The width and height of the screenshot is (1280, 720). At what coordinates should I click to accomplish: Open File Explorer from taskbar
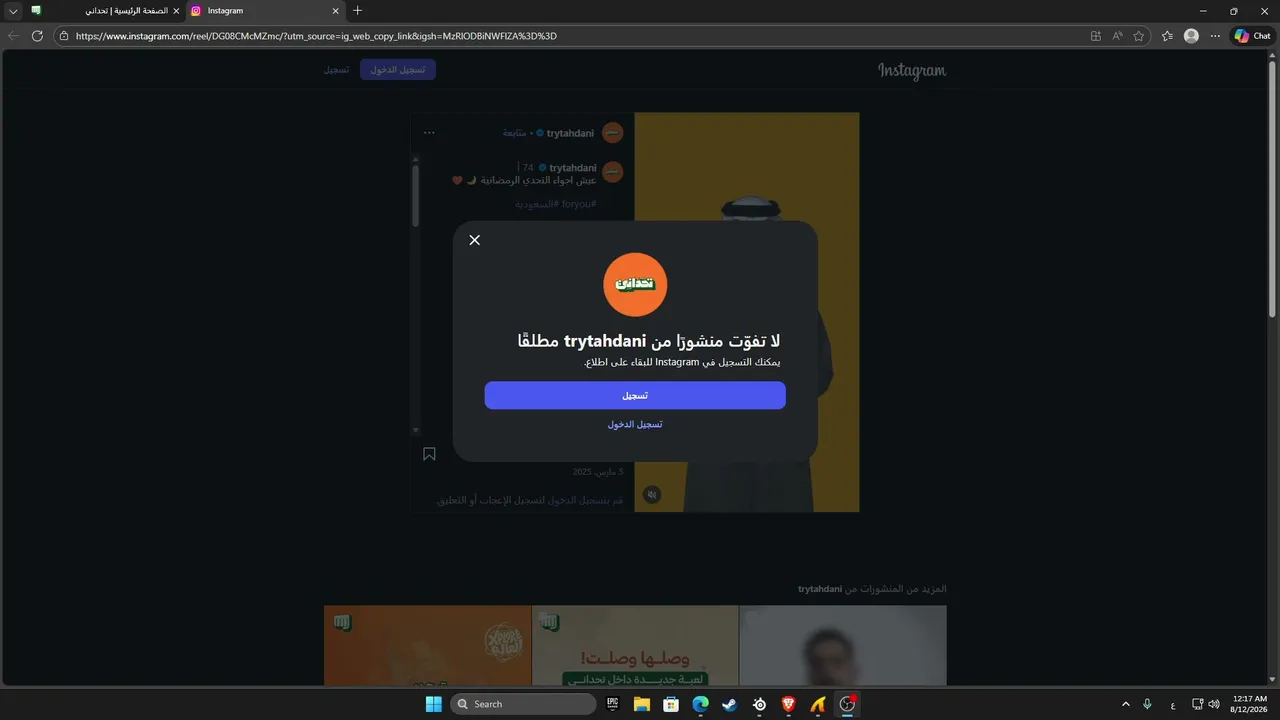[642, 704]
